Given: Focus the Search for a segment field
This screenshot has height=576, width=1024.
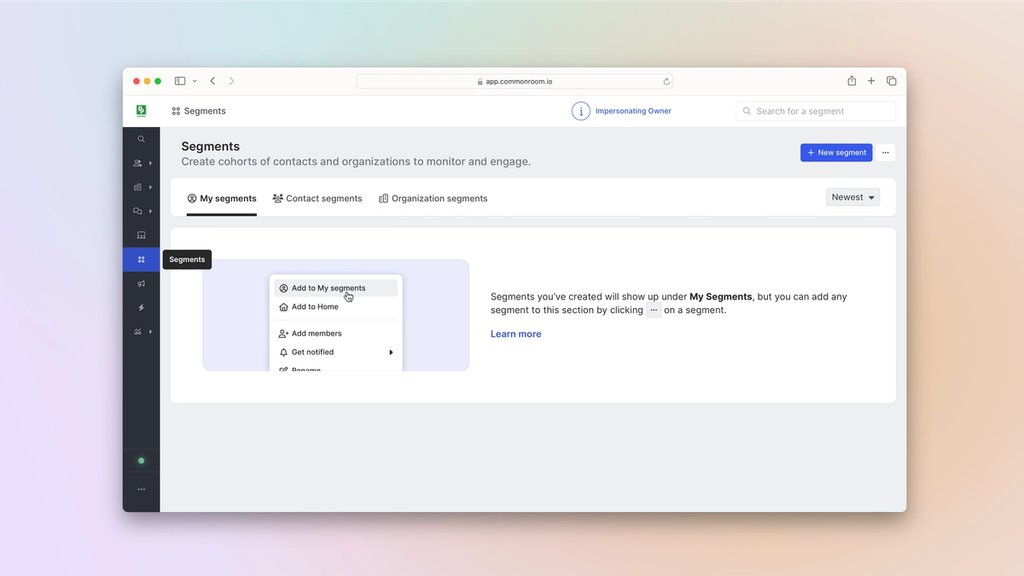Looking at the screenshot, I should (x=816, y=111).
